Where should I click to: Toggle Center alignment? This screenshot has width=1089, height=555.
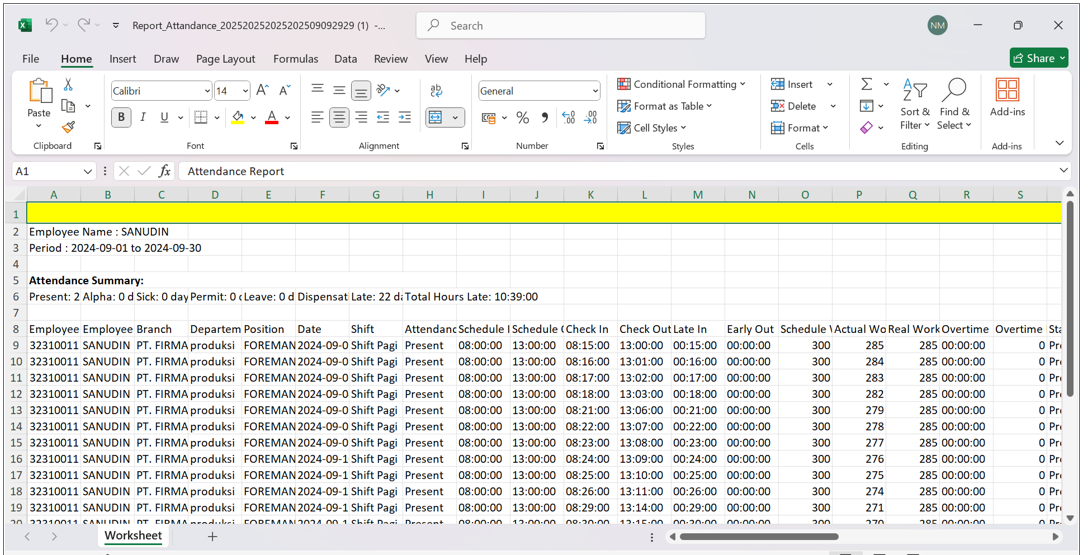339,118
